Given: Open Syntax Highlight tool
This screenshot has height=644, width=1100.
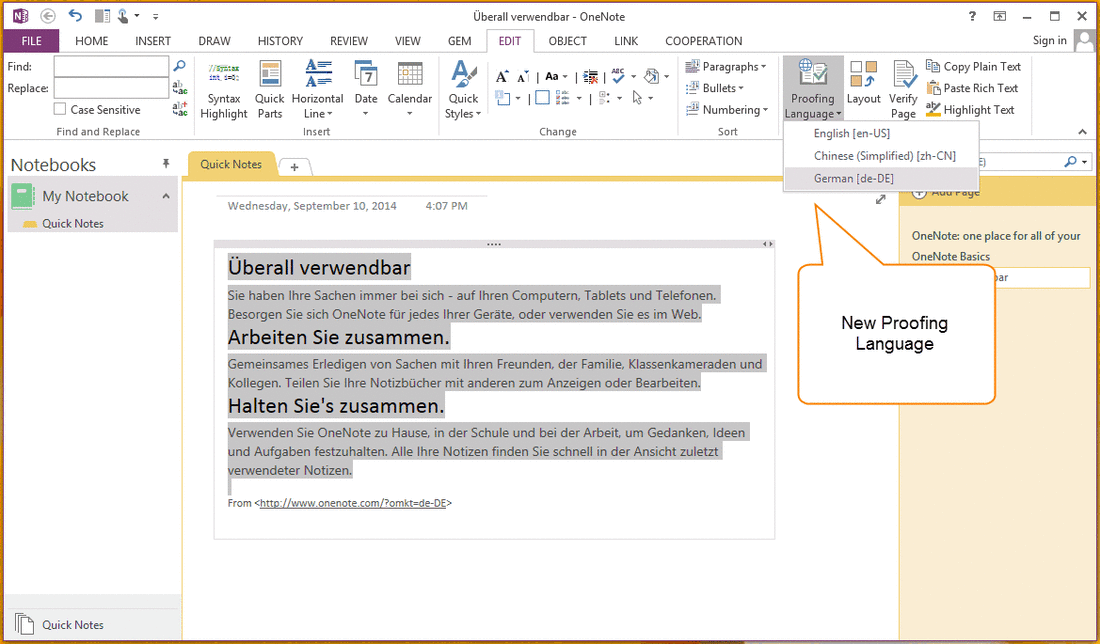Looking at the screenshot, I should click(224, 90).
